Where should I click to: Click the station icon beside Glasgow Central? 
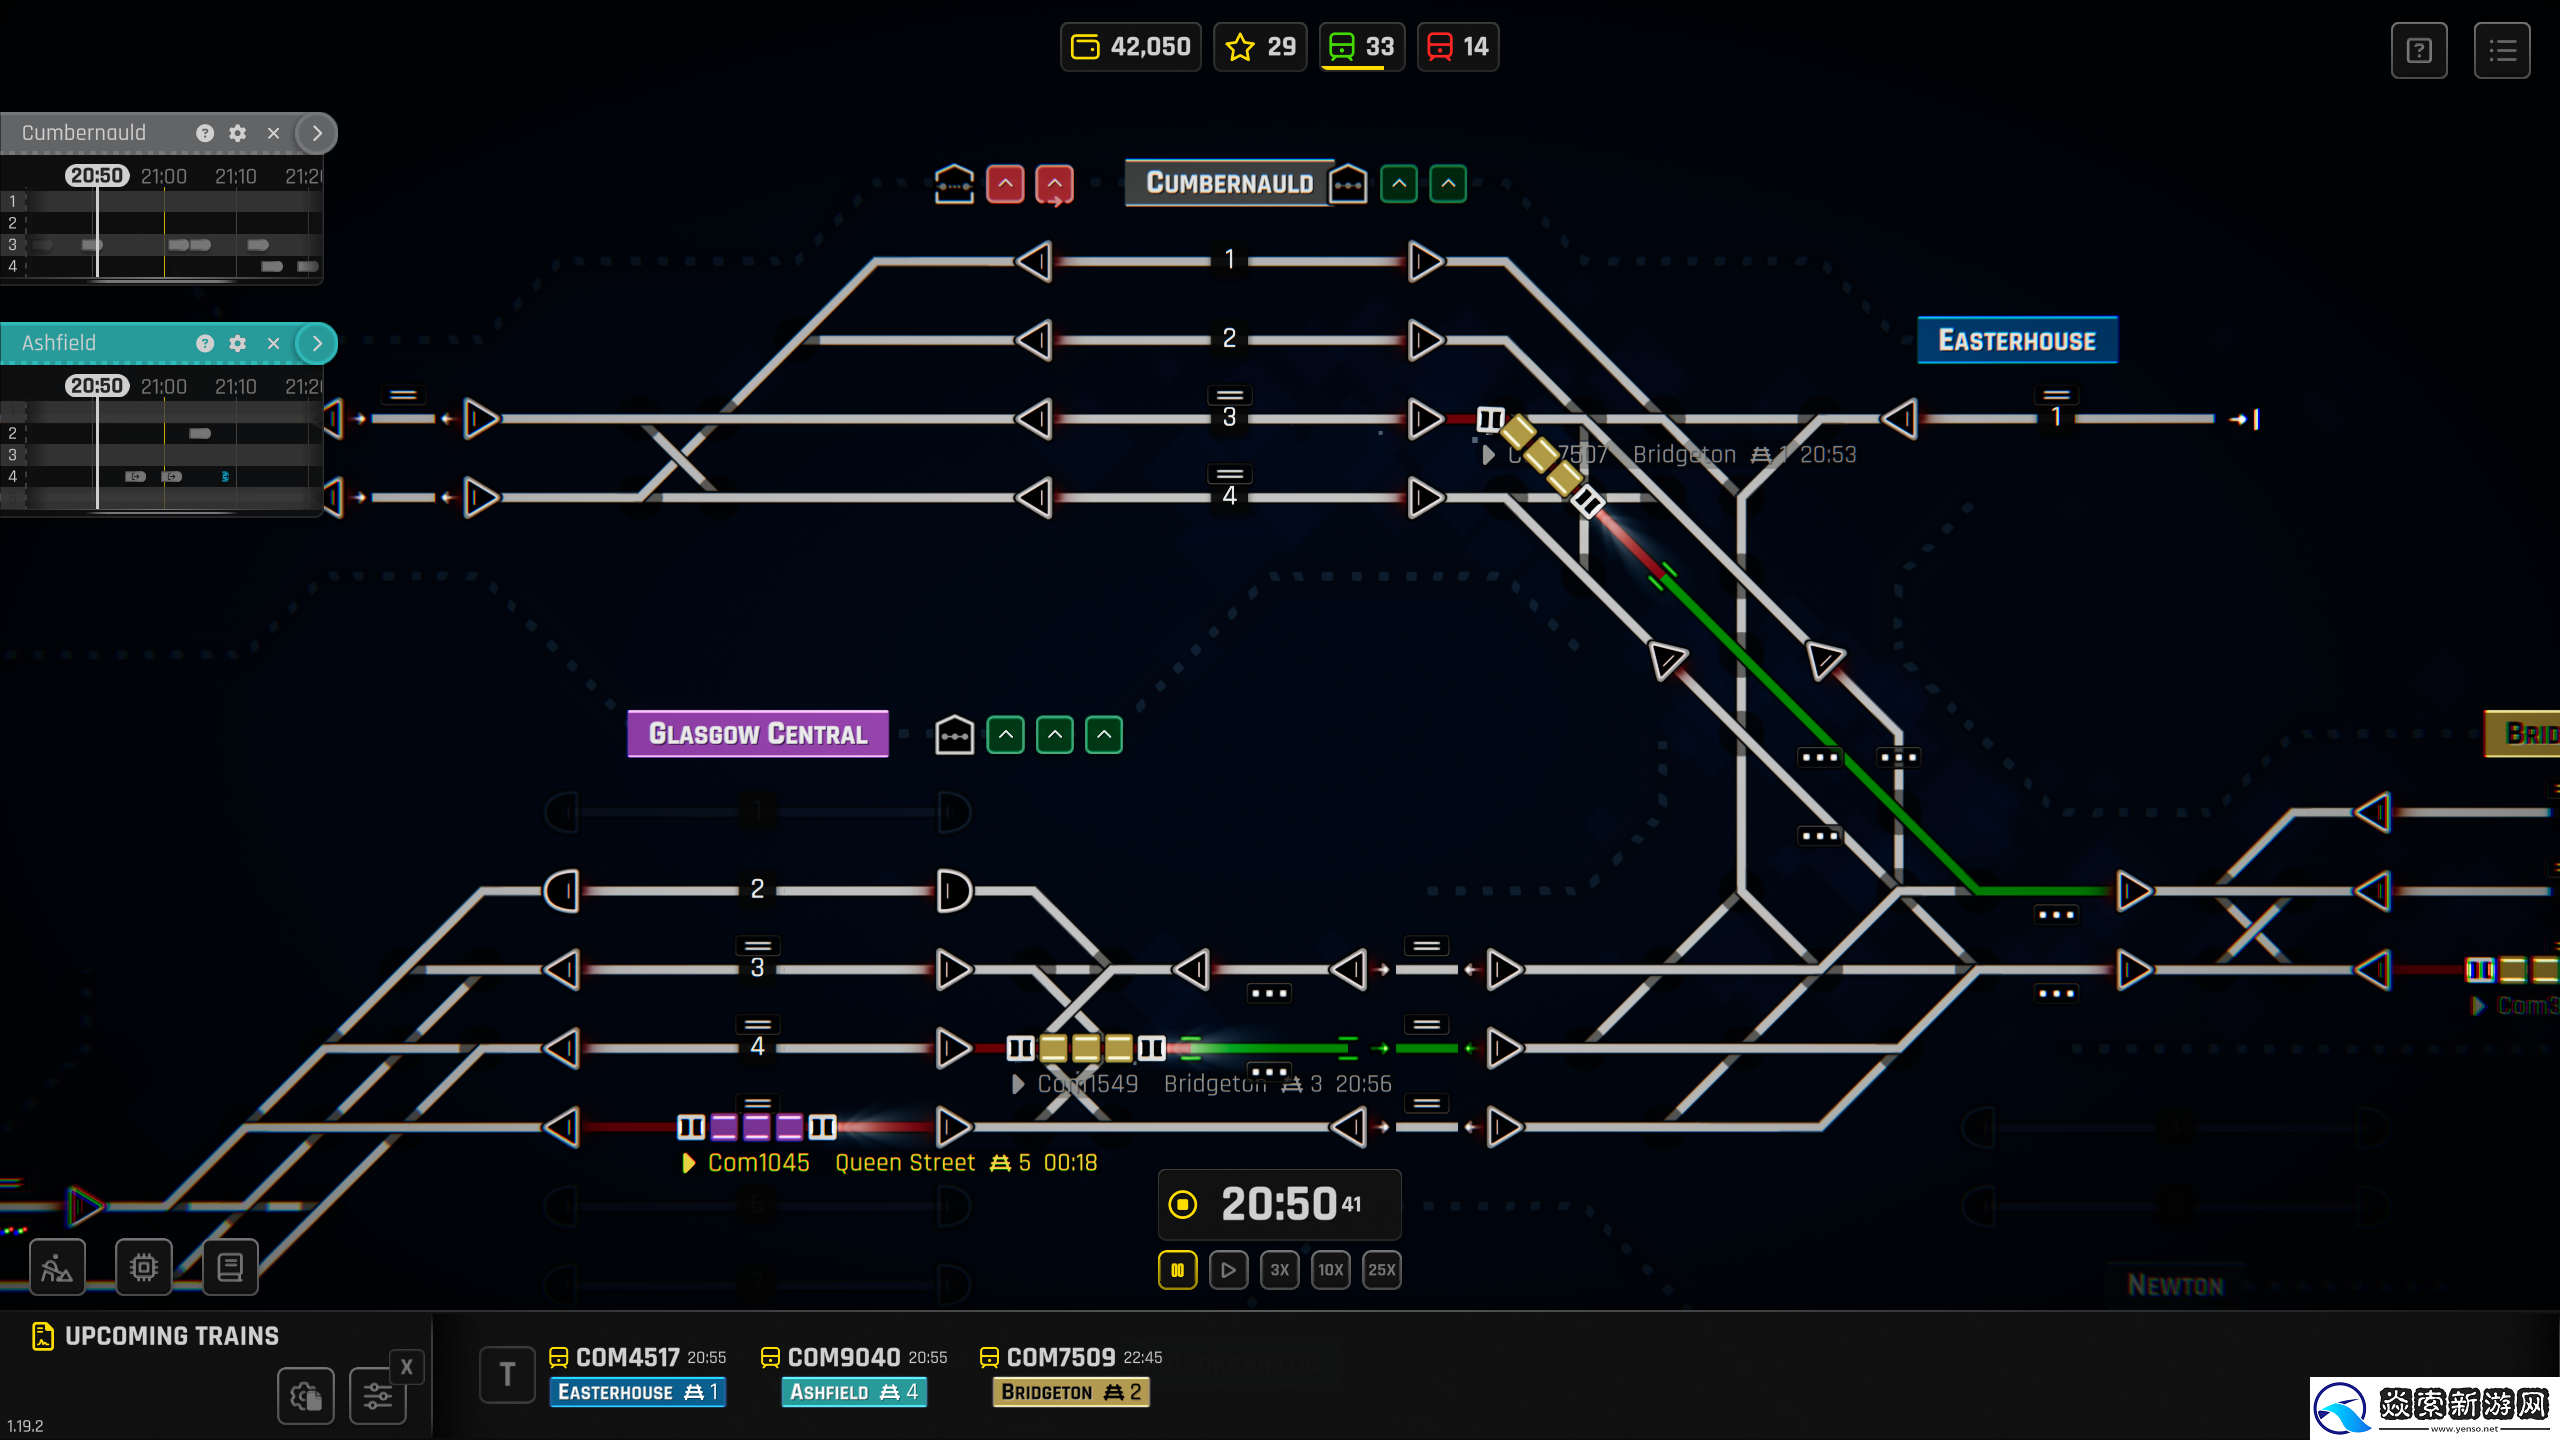(x=954, y=735)
